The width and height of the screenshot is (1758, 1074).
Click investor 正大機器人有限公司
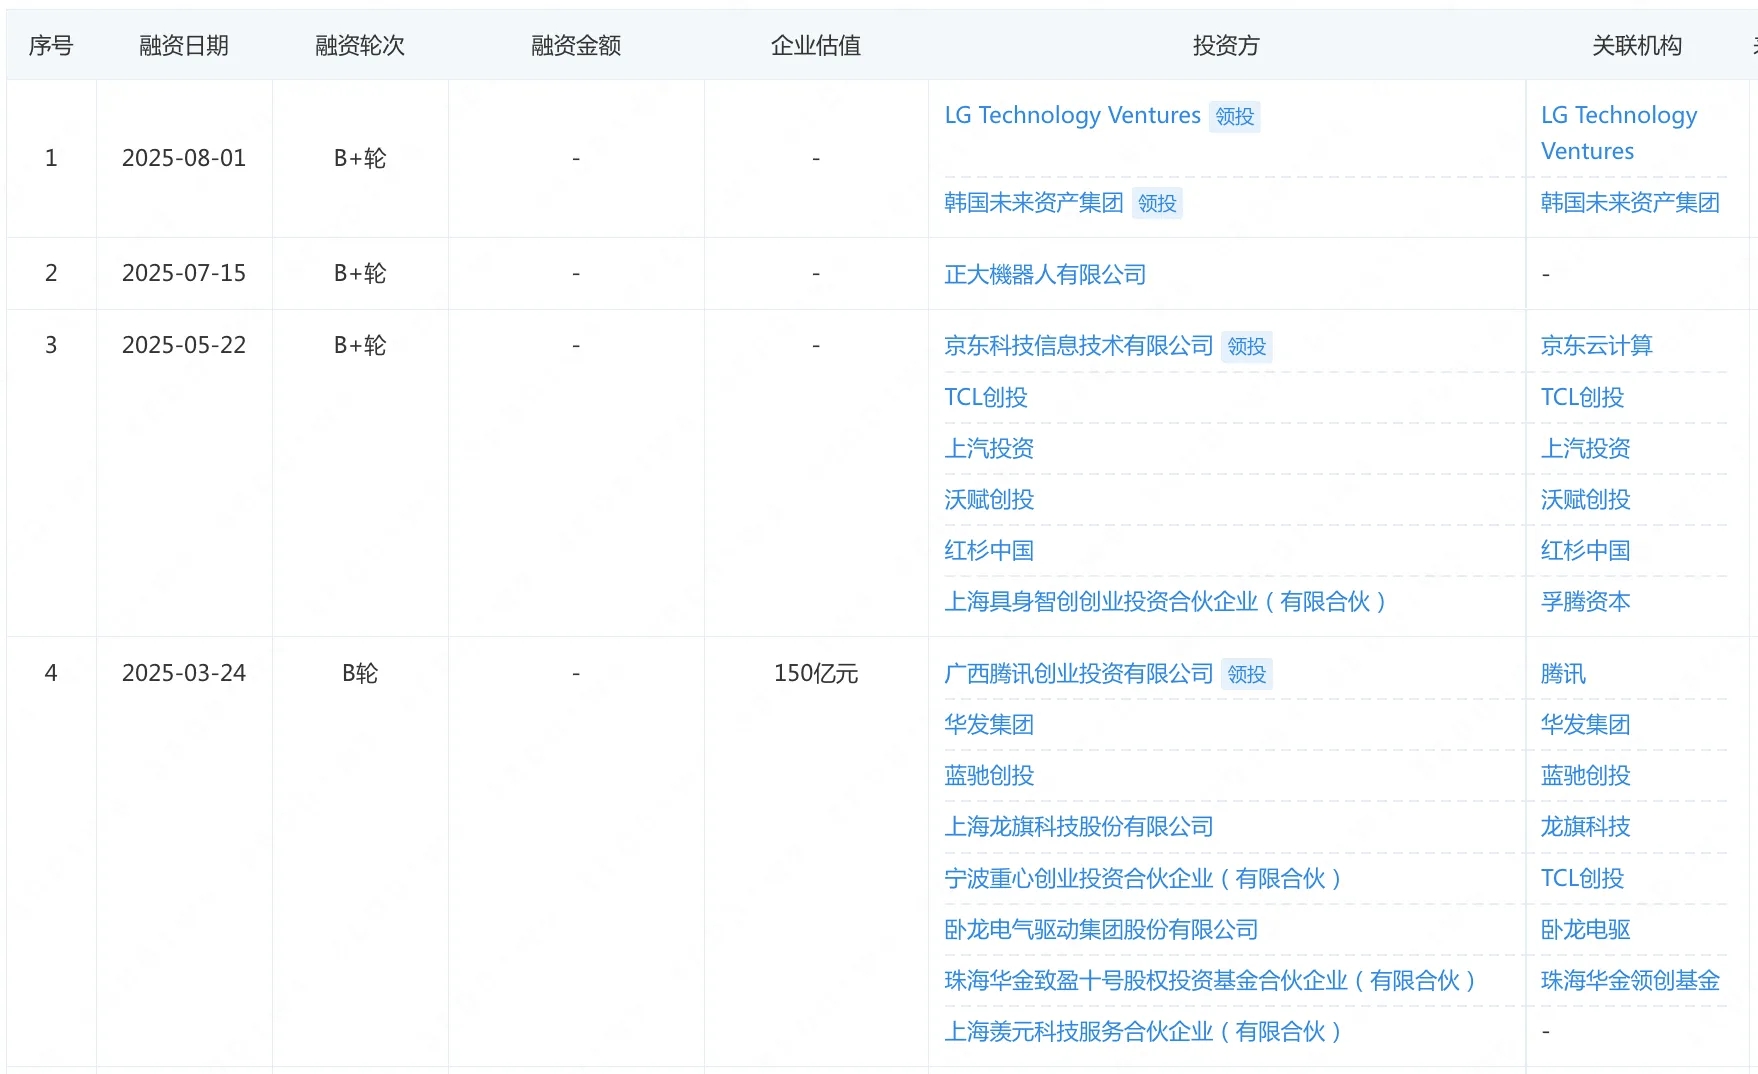click(x=1045, y=274)
